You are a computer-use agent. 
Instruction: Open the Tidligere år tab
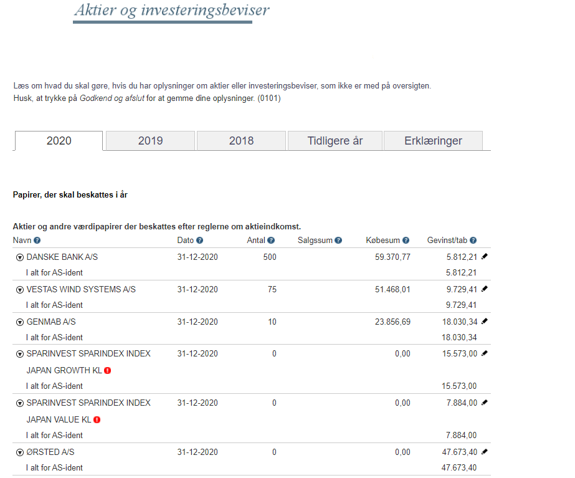[335, 141]
